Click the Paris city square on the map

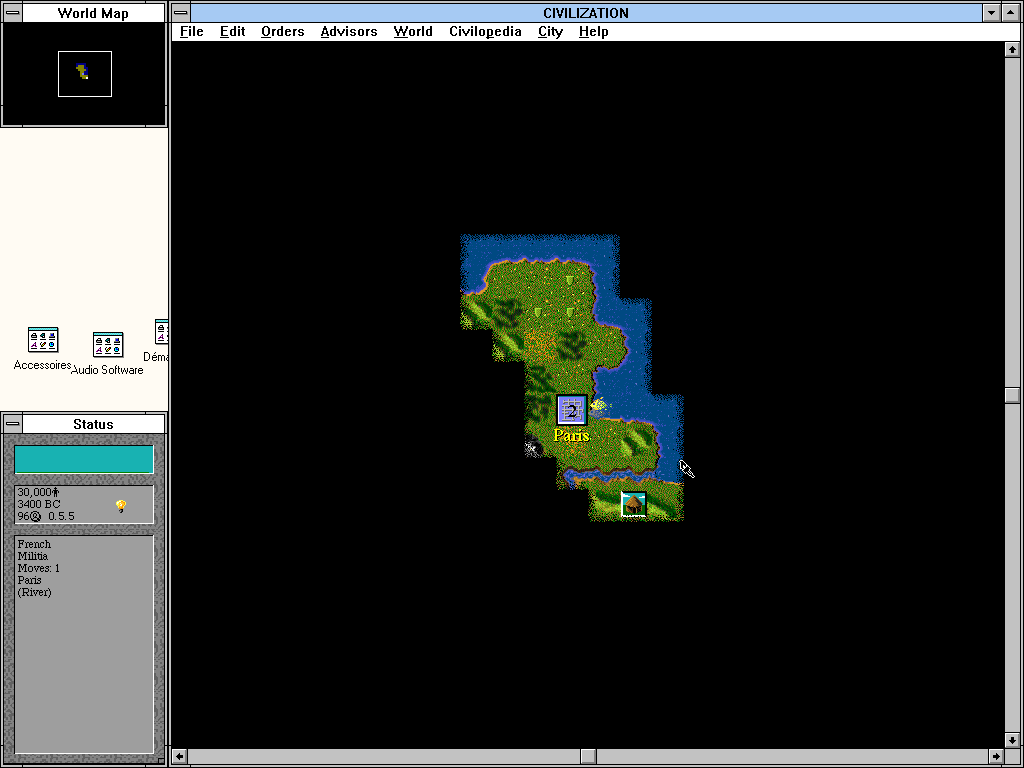(571, 411)
